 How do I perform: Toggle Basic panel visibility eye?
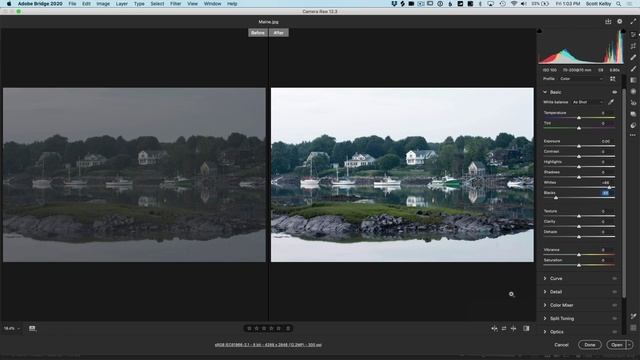click(614, 92)
